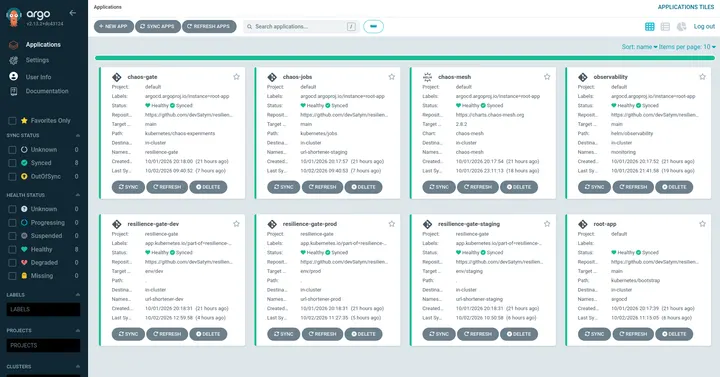
Task: Check the Unknown sync status filter
Action: [12, 150]
